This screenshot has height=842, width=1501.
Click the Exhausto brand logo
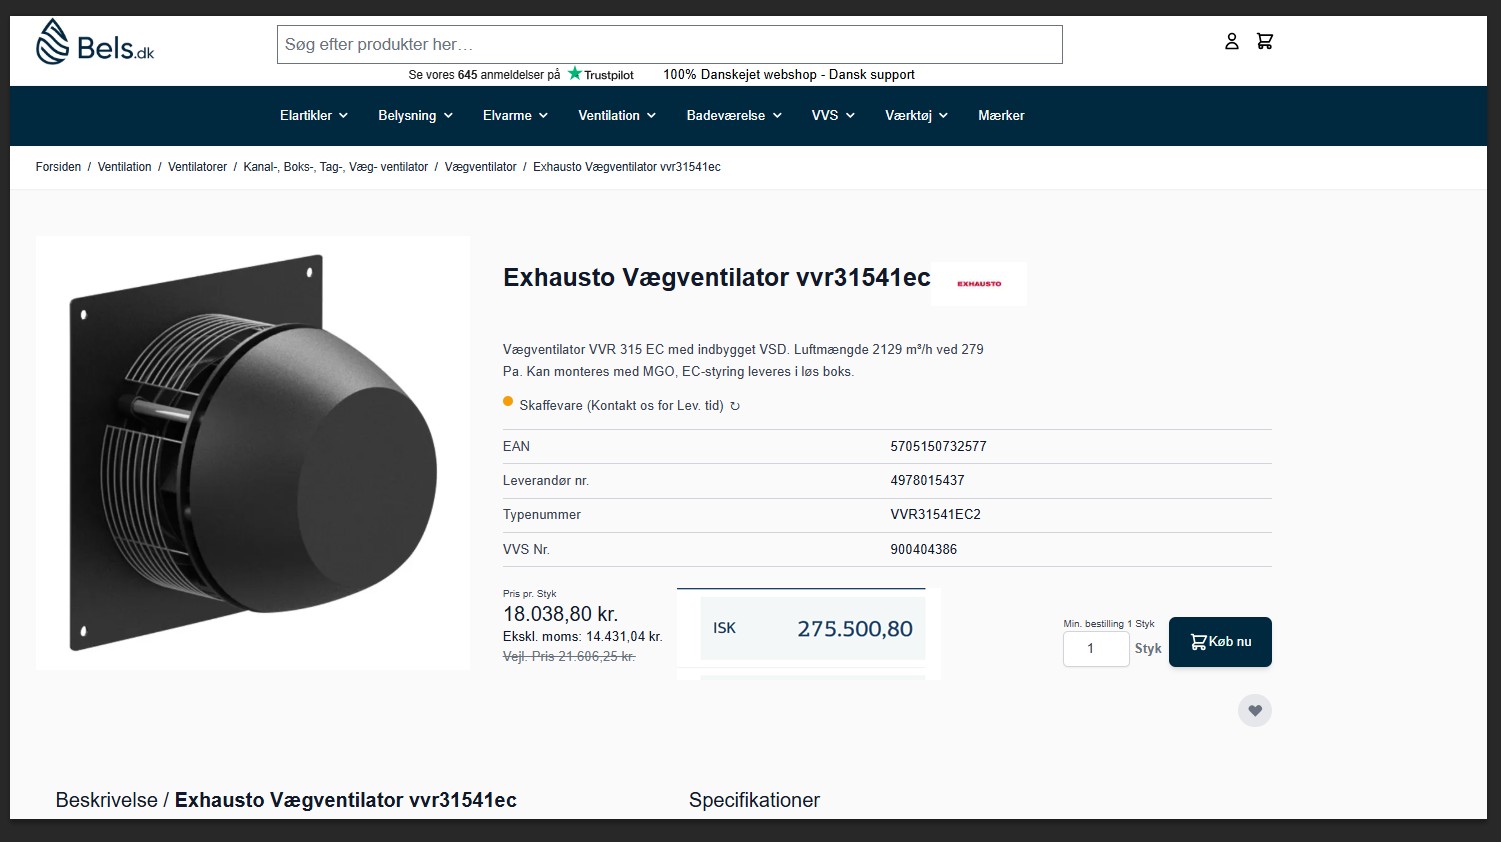[x=979, y=284]
